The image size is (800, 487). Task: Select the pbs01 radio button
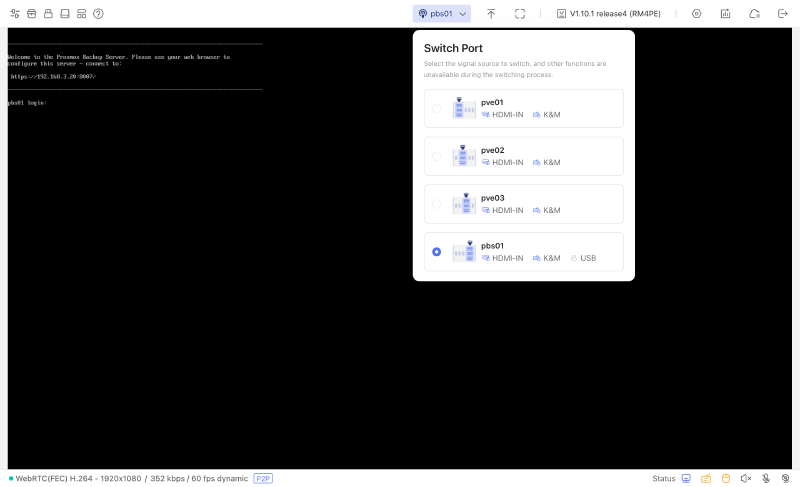tap(436, 252)
